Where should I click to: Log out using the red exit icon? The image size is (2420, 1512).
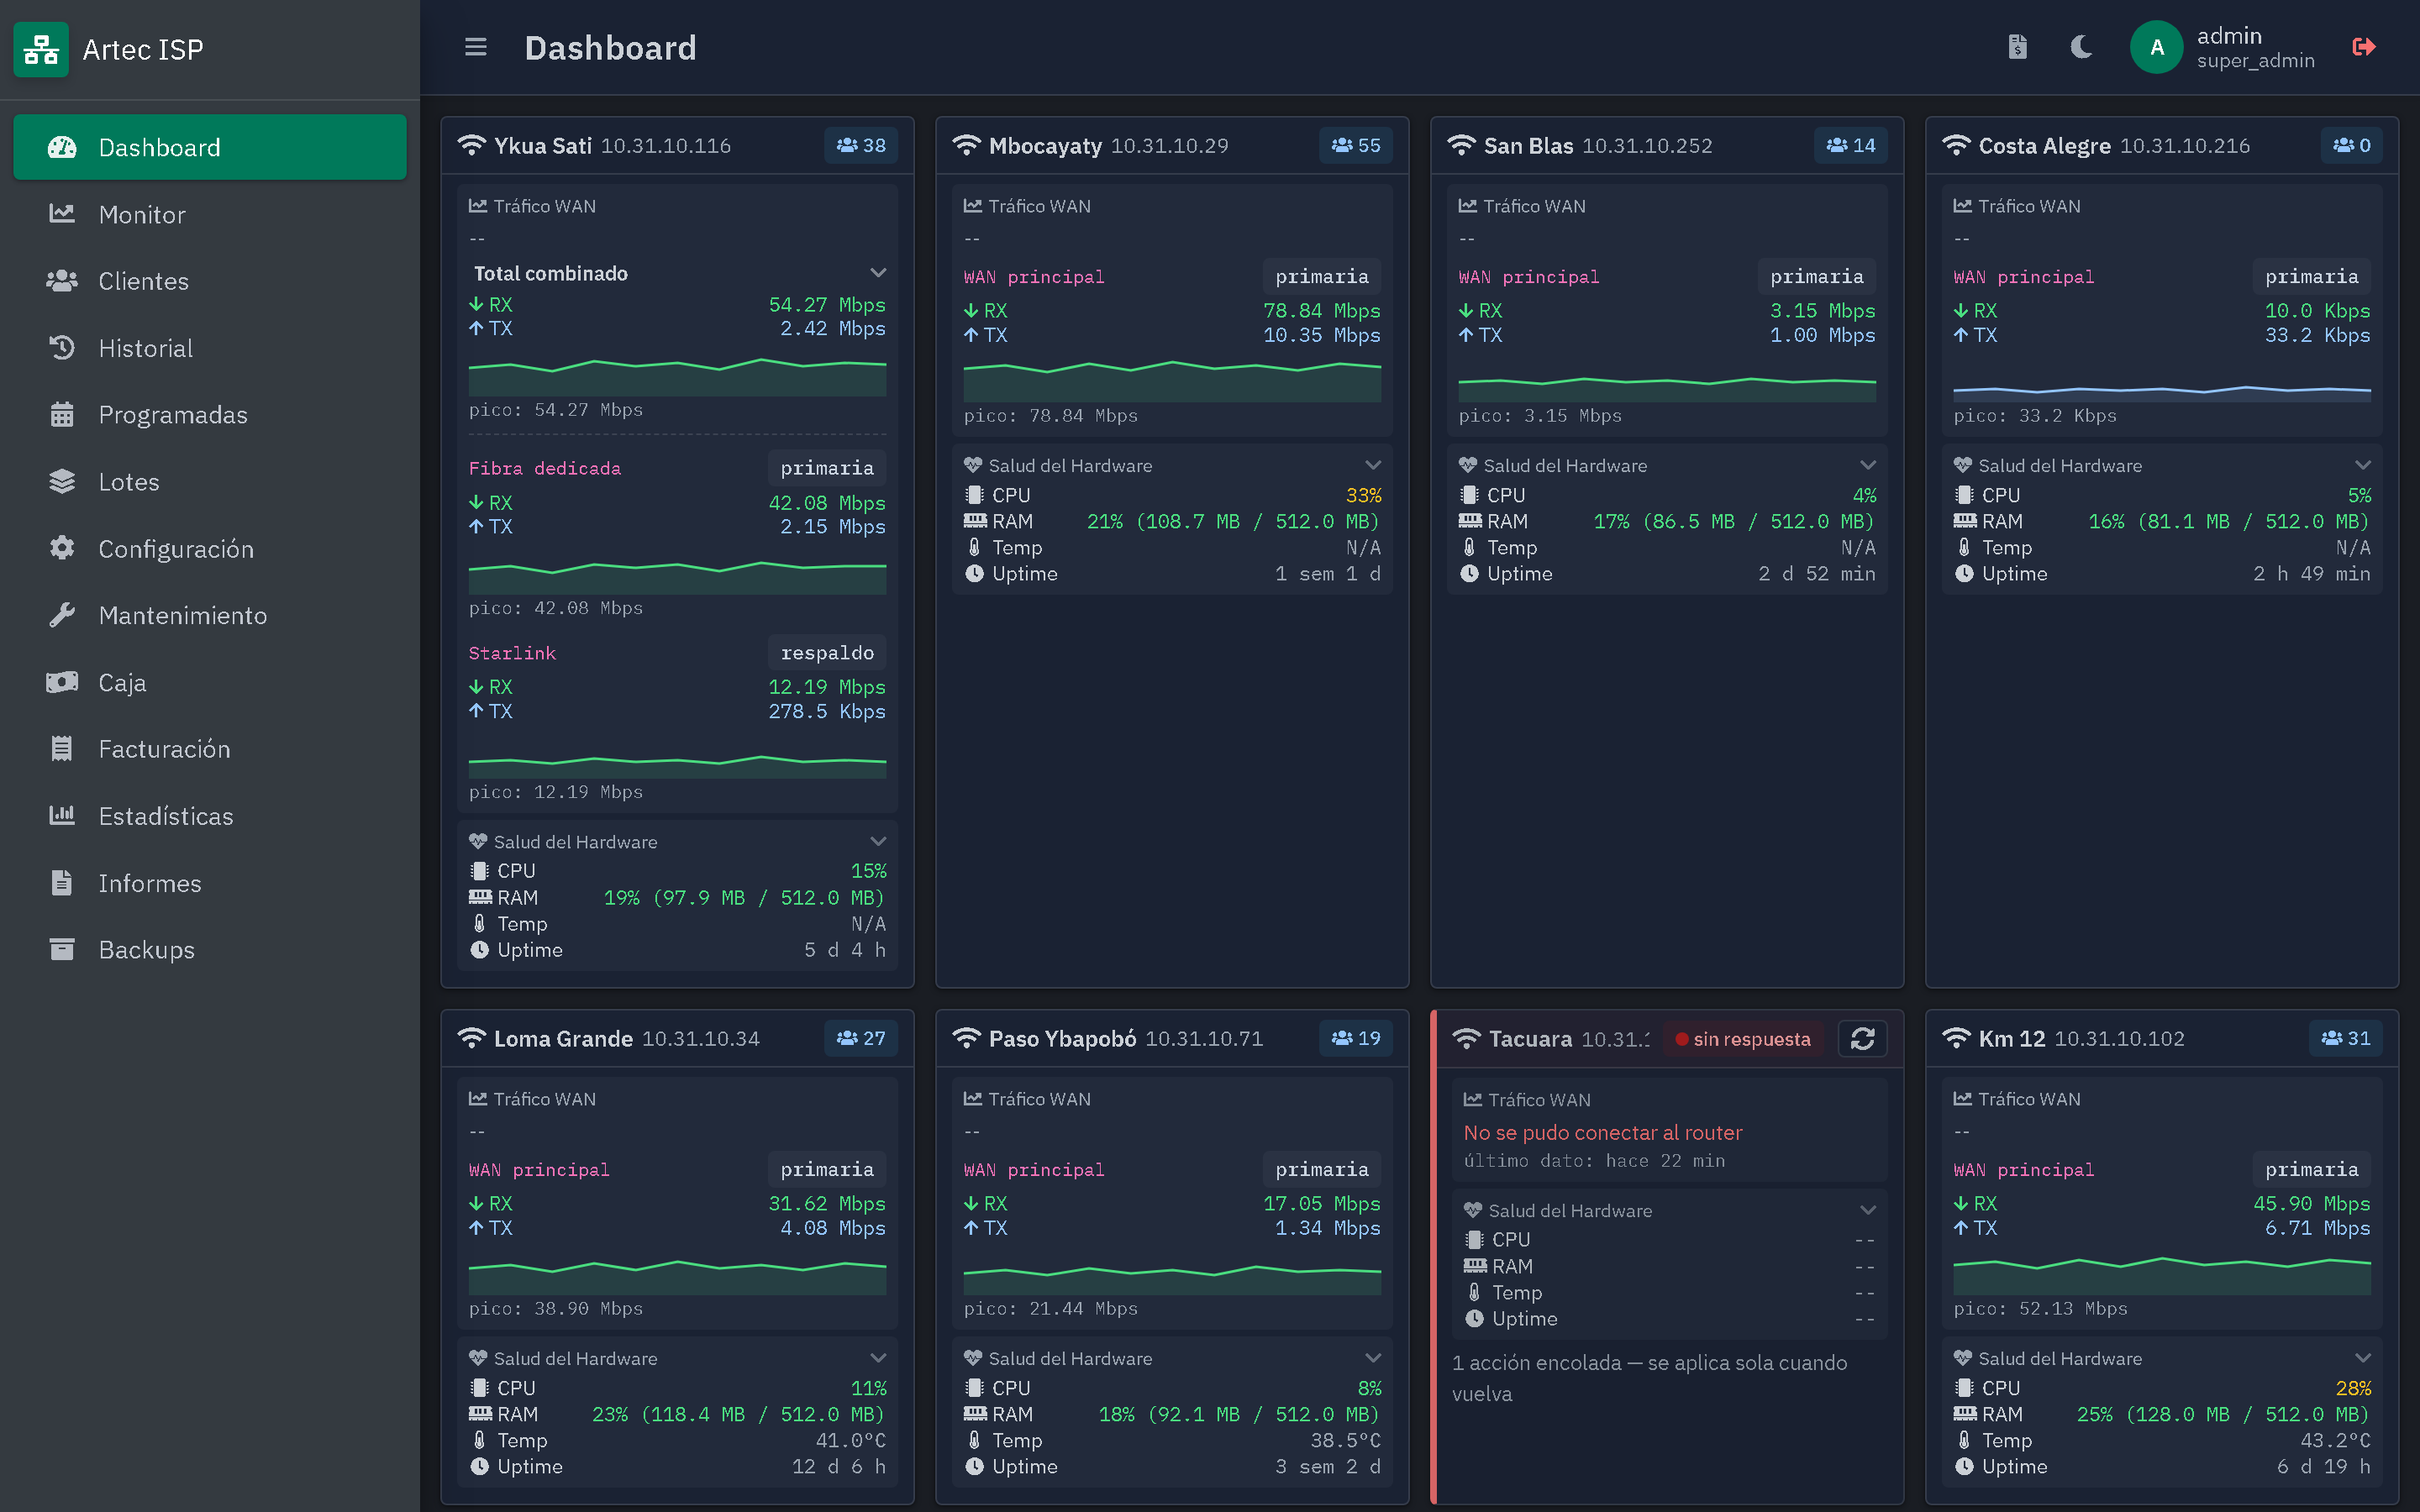tap(2364, 47)
